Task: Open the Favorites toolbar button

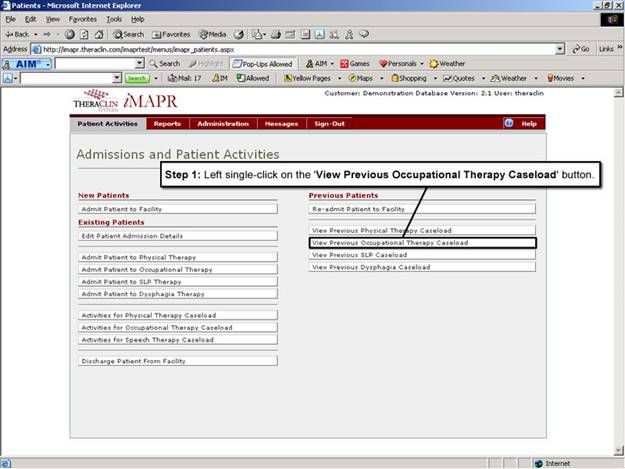Action: click(x=170, y=34)
